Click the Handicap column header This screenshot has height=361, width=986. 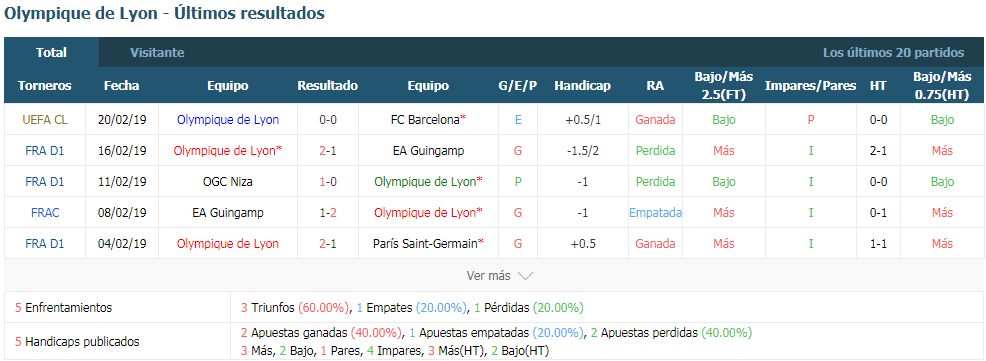pyautogui.click(x=582, y=86)
